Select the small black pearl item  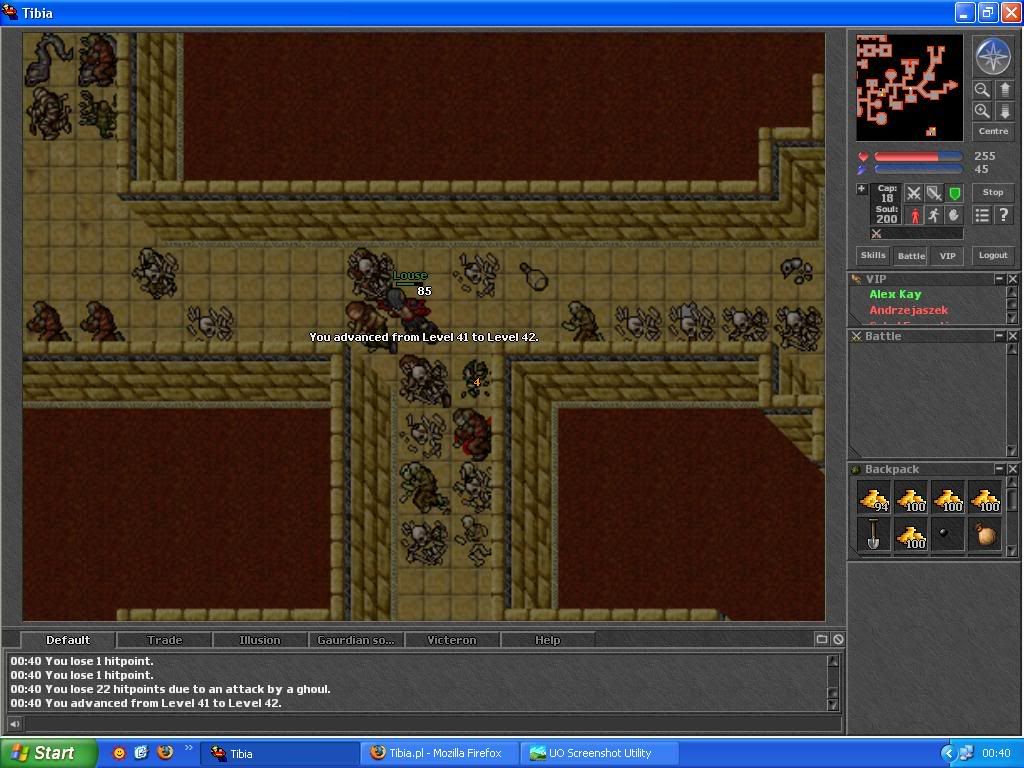point(948,535)
